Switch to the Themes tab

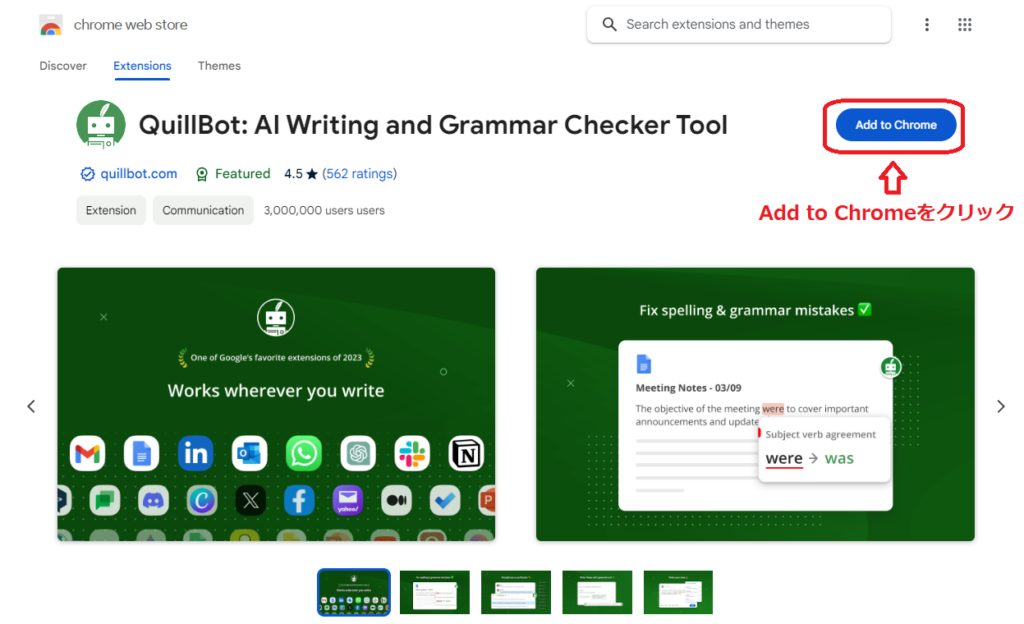pos(219,66)
